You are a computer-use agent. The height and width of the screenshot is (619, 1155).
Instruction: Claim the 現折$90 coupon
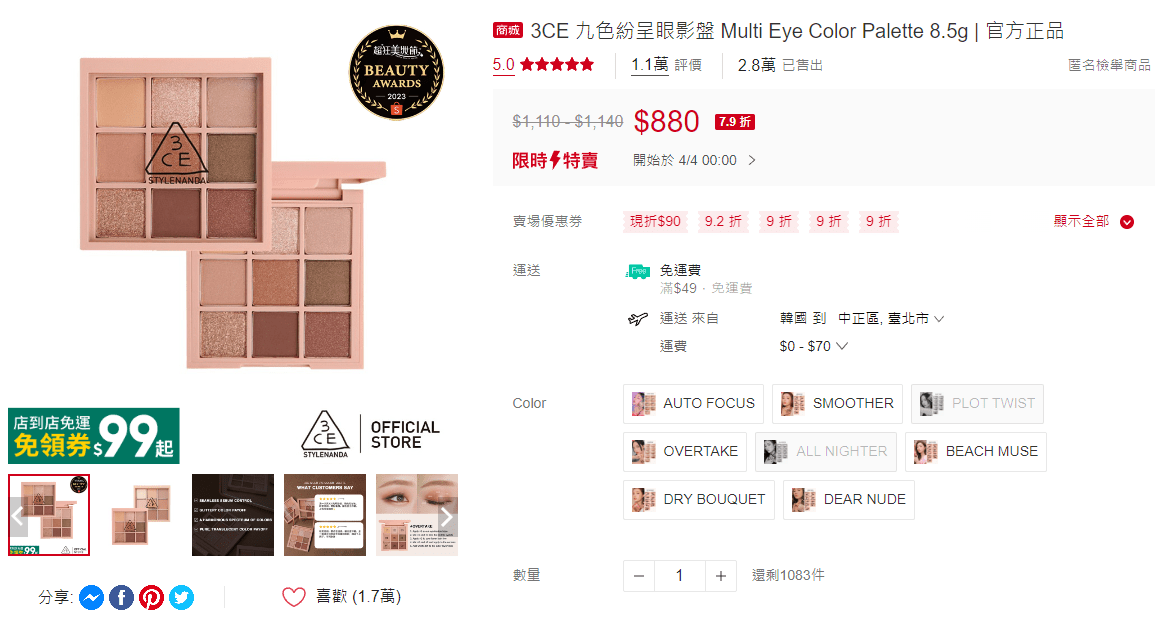656,221
